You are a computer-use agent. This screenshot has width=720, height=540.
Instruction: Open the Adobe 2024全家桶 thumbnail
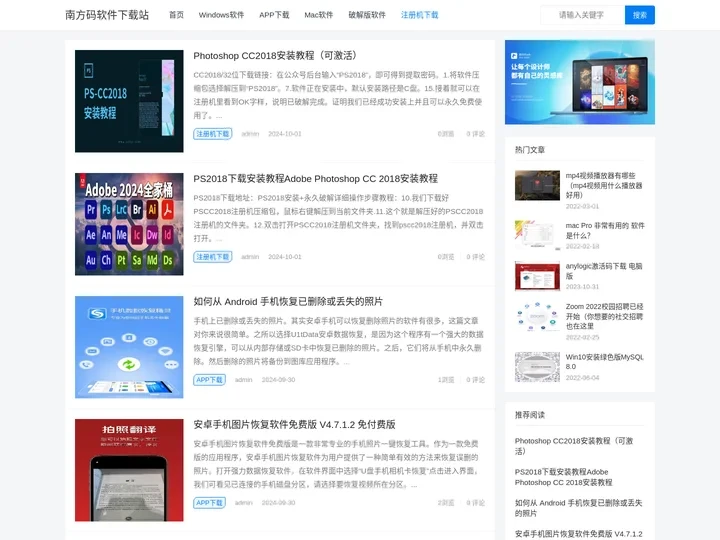pos(129,224)
